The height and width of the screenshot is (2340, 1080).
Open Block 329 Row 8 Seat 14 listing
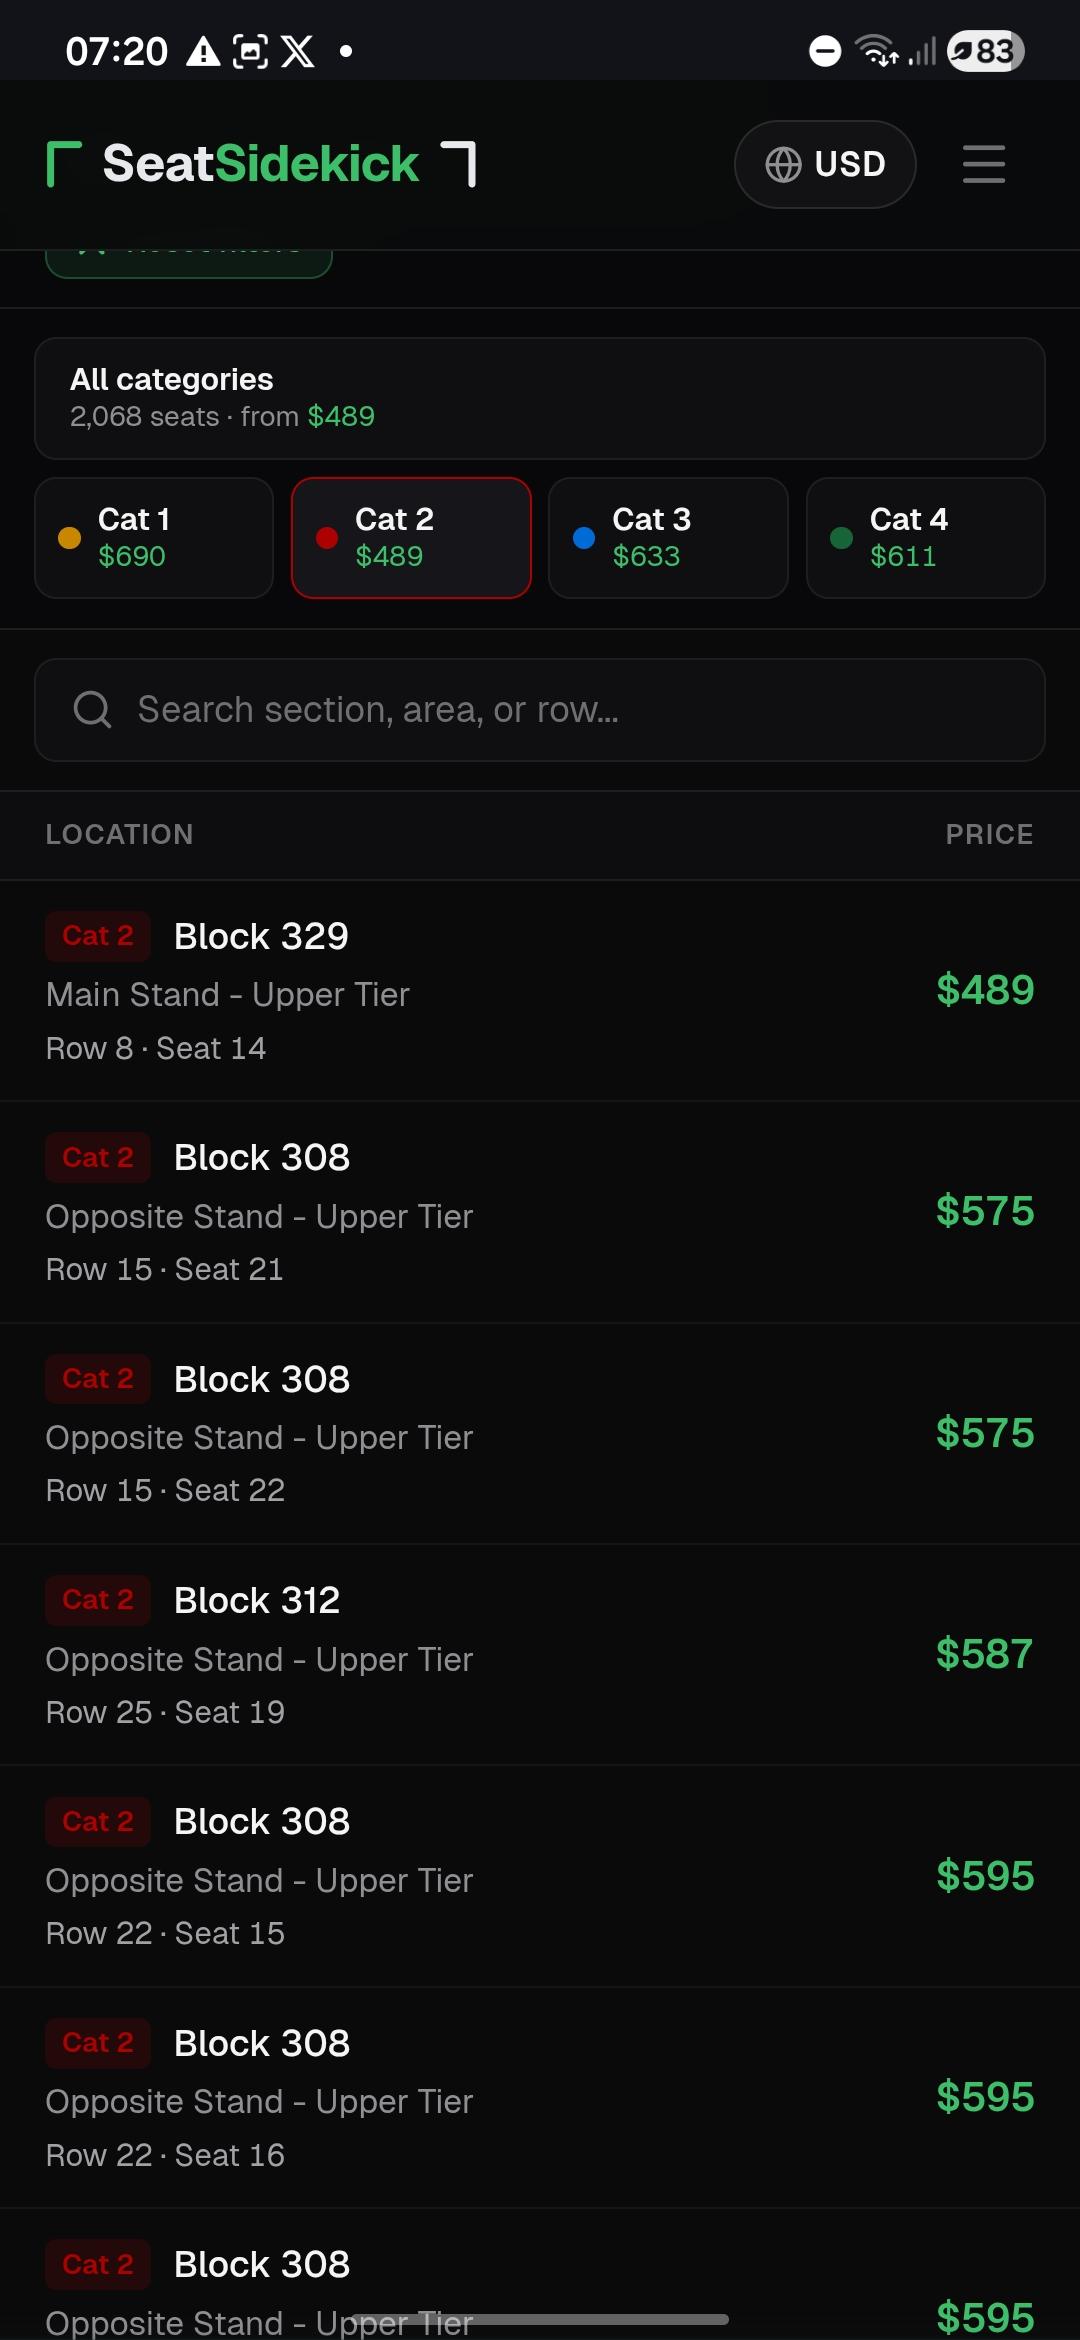pyautogui.click(x=540, y=991)
